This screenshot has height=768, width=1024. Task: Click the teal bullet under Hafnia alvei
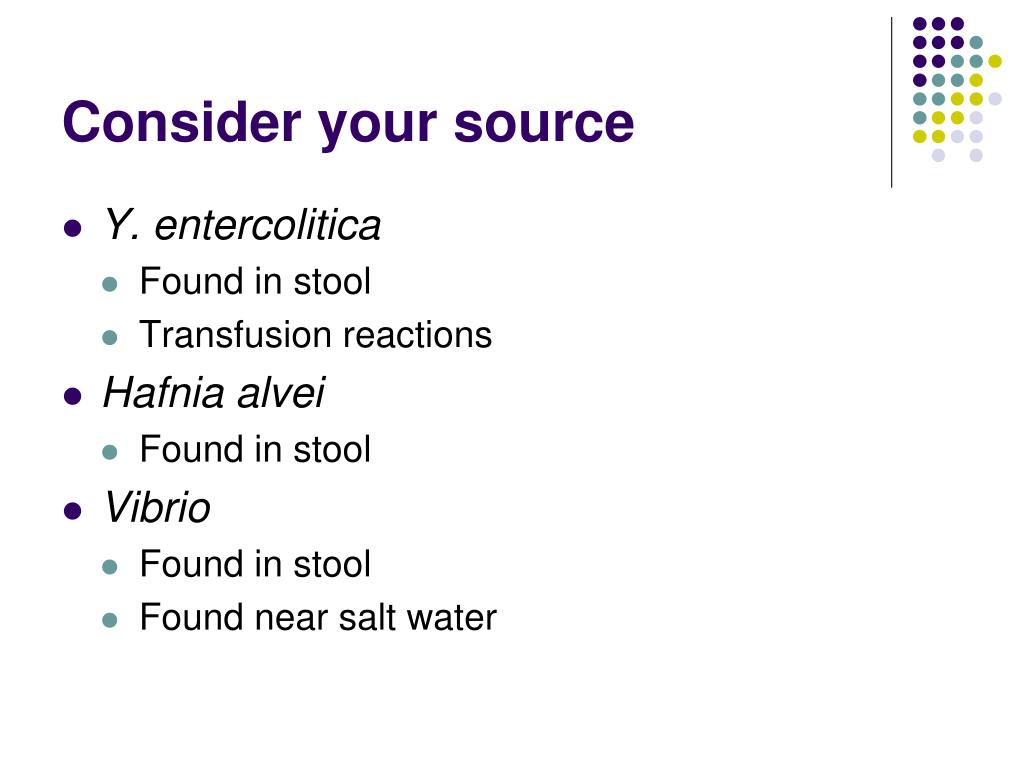tap(110, 452)
